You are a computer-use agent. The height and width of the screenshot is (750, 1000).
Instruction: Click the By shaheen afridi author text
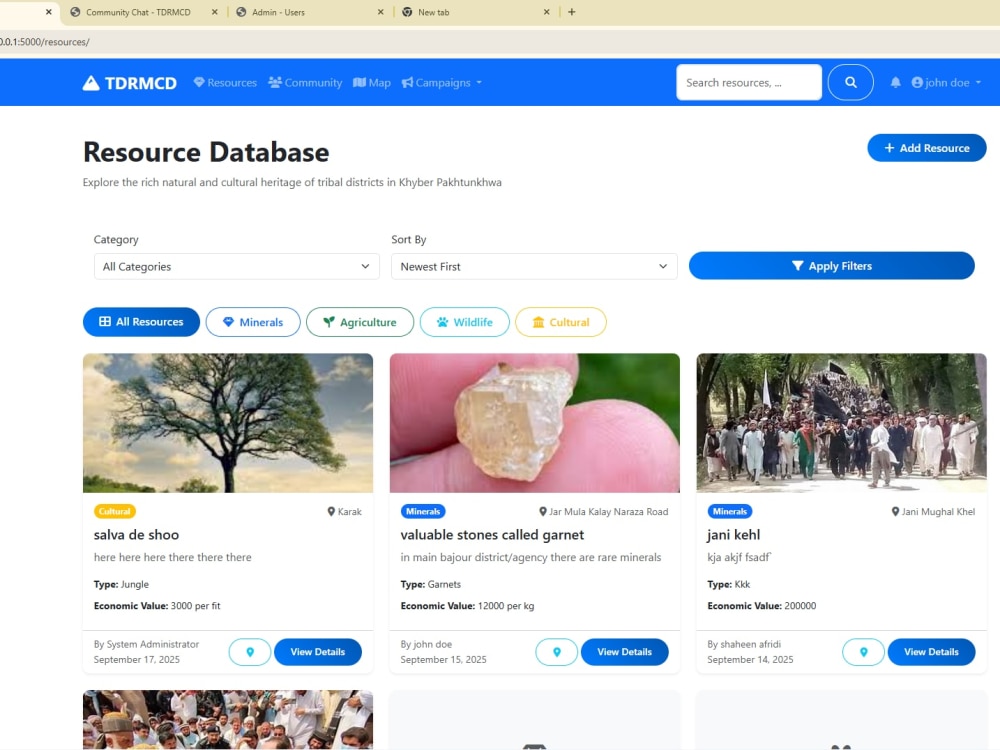(x=744, y=644)
